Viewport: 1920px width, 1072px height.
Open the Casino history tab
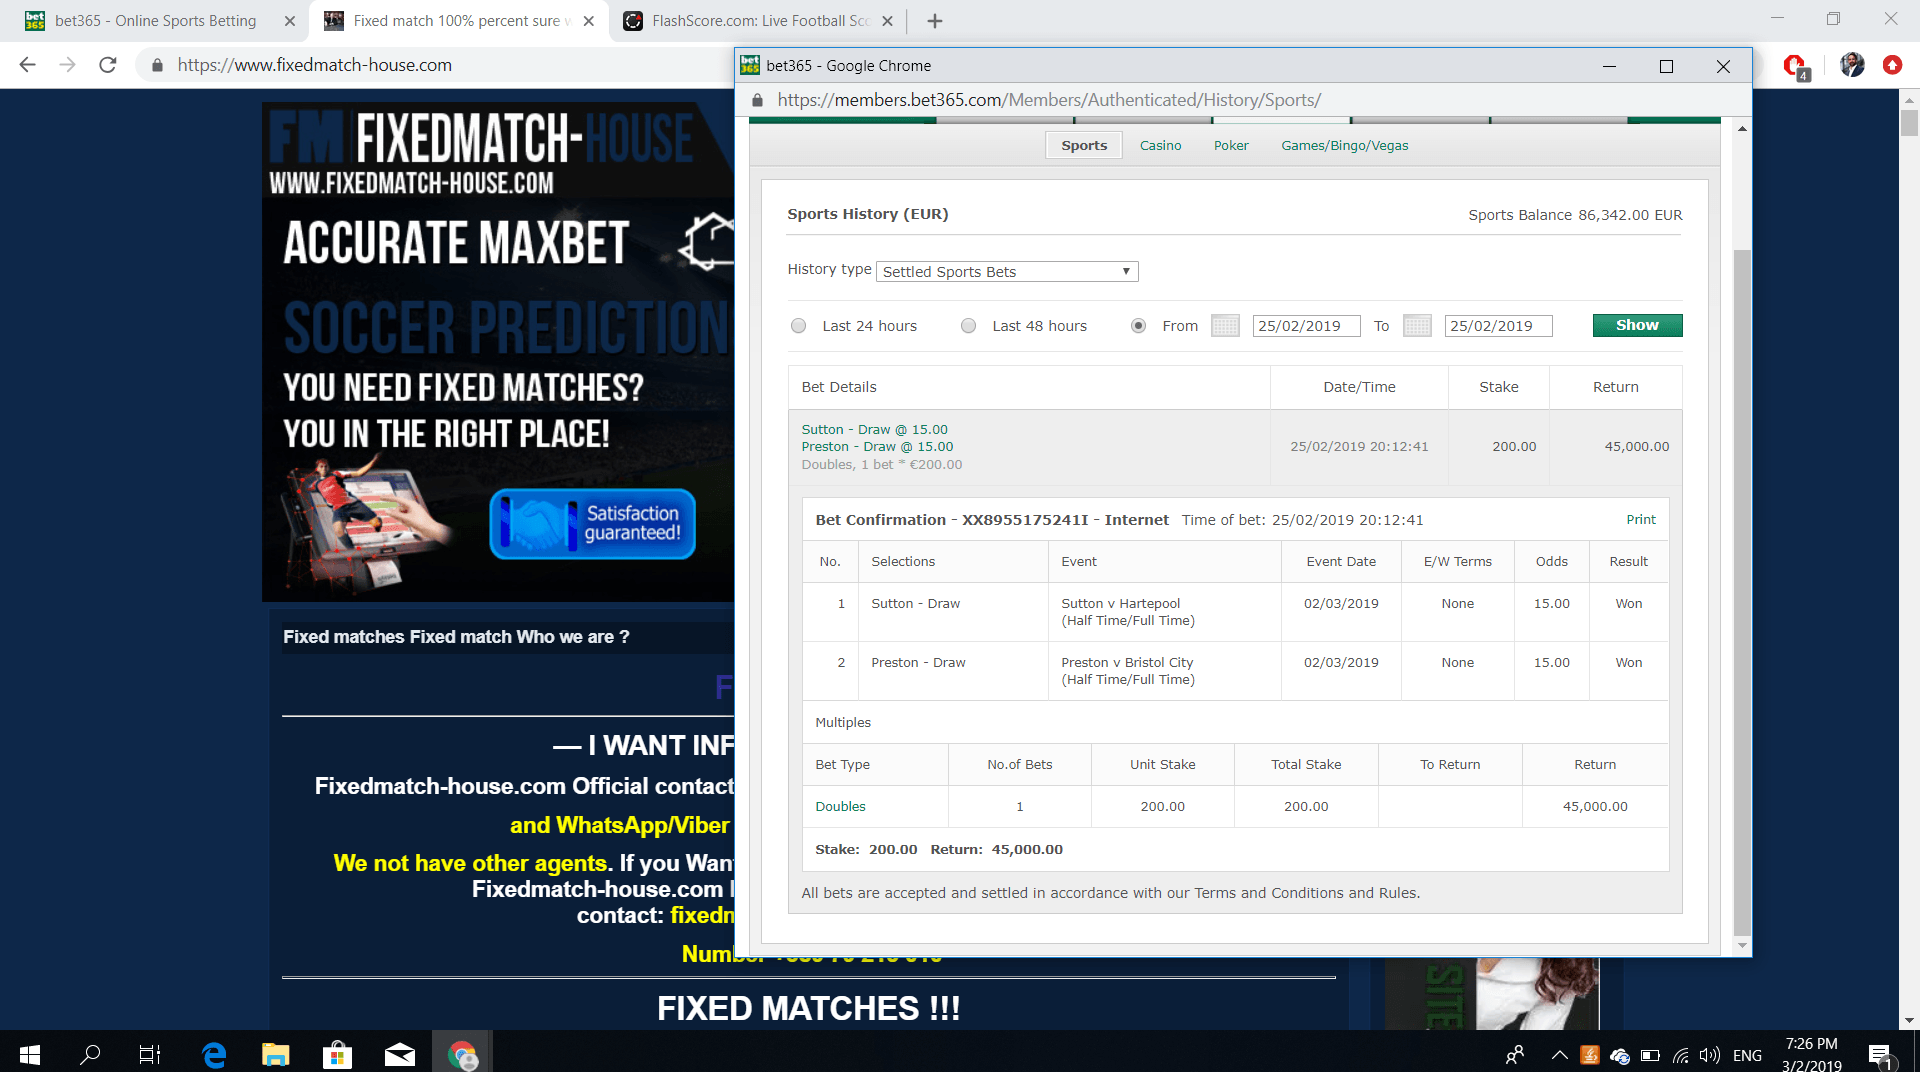[1160, 146]
